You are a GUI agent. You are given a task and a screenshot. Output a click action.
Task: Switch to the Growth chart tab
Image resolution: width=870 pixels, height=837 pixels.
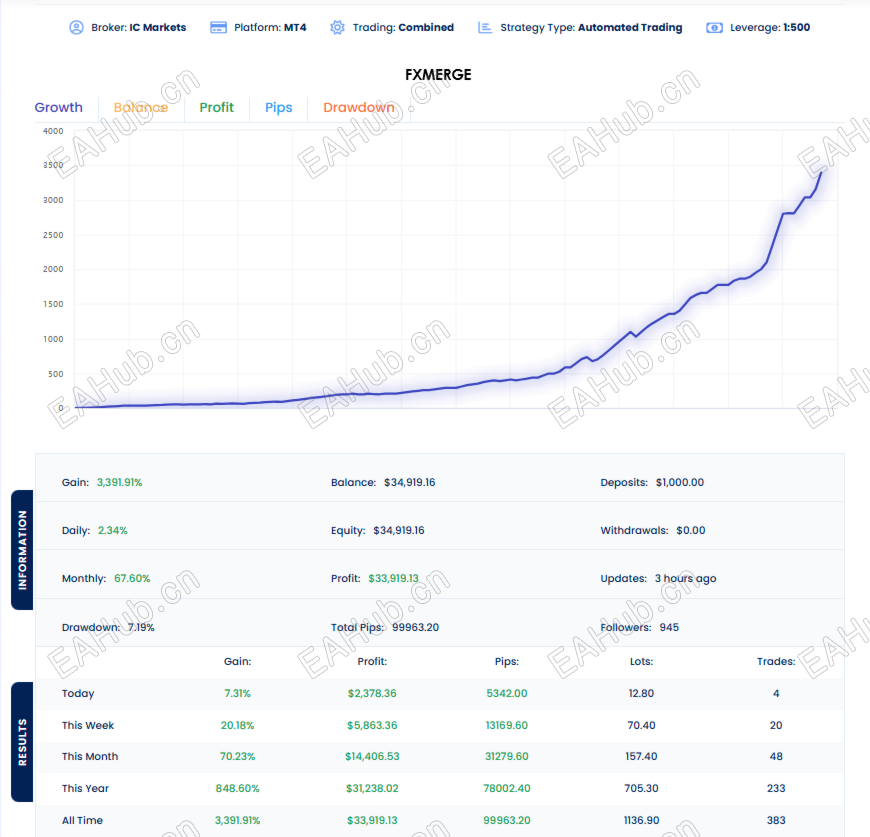pyautogui.click(x=58, y=108)
